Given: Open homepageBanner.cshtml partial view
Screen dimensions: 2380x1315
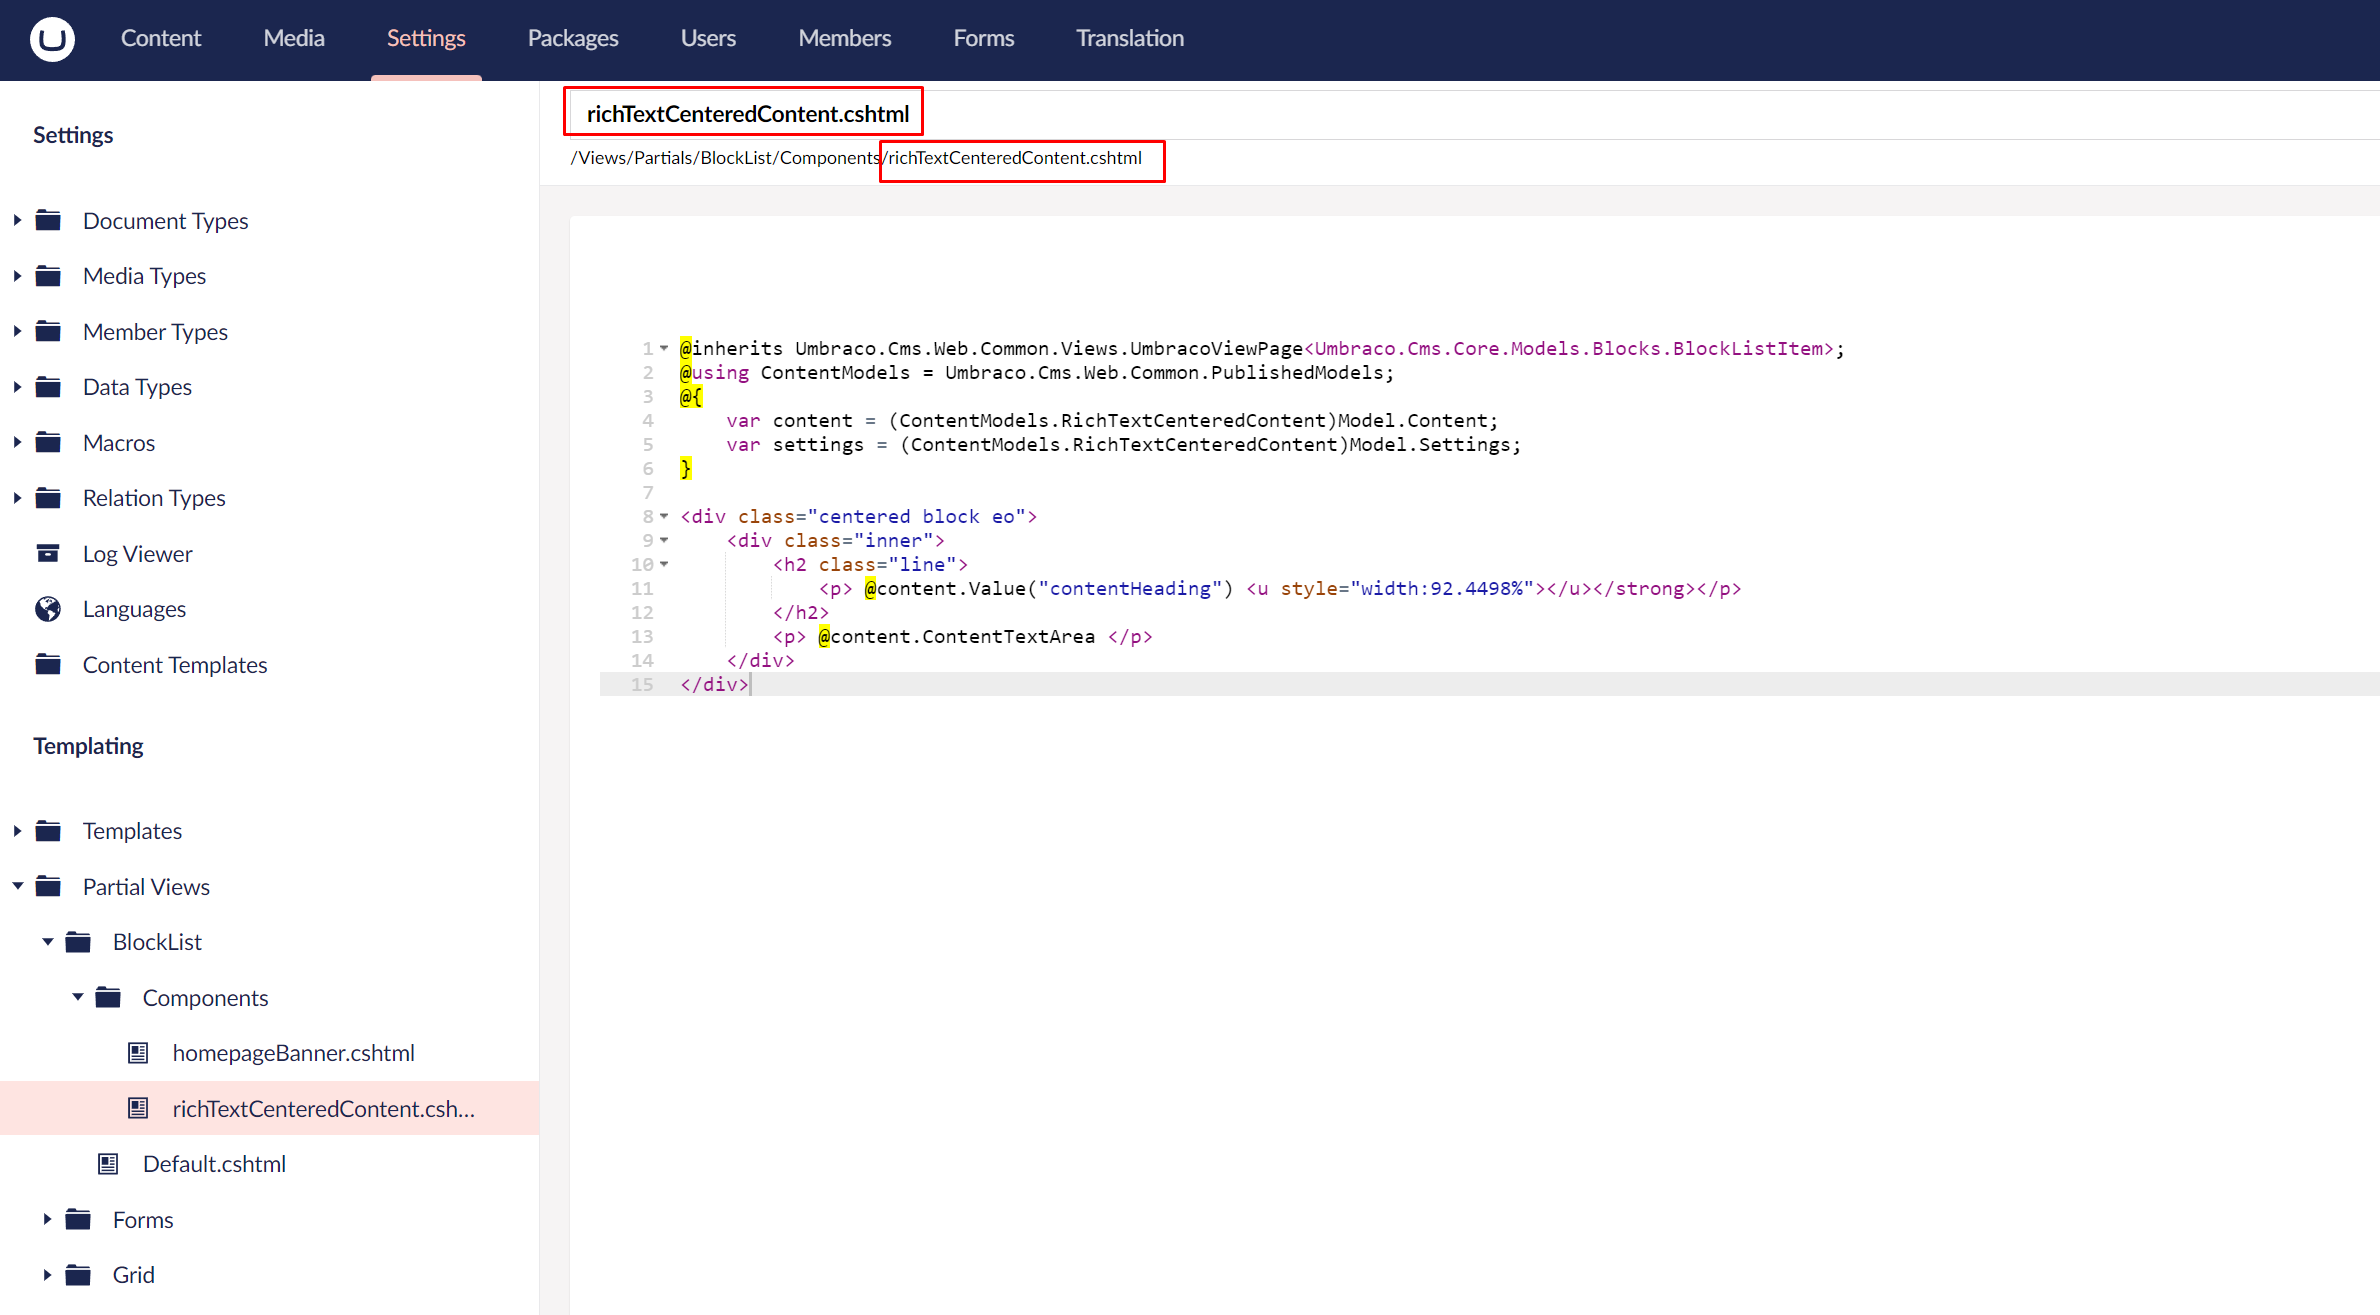Looking at the screenshot, I should pos(293,1053).
